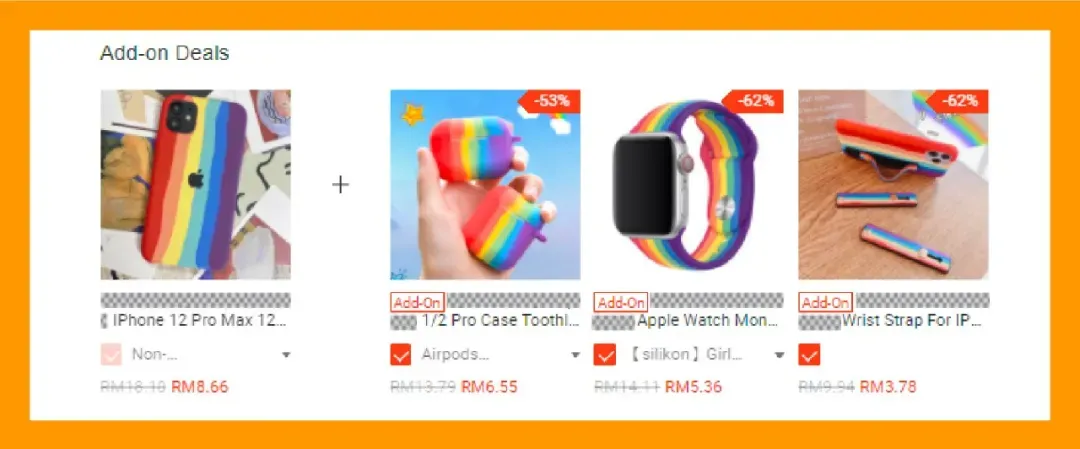The width and height of the screenshot is (1080, 449).
Task: Toggle the disabled iPhone 12 case checkbox
Action: 111,355
